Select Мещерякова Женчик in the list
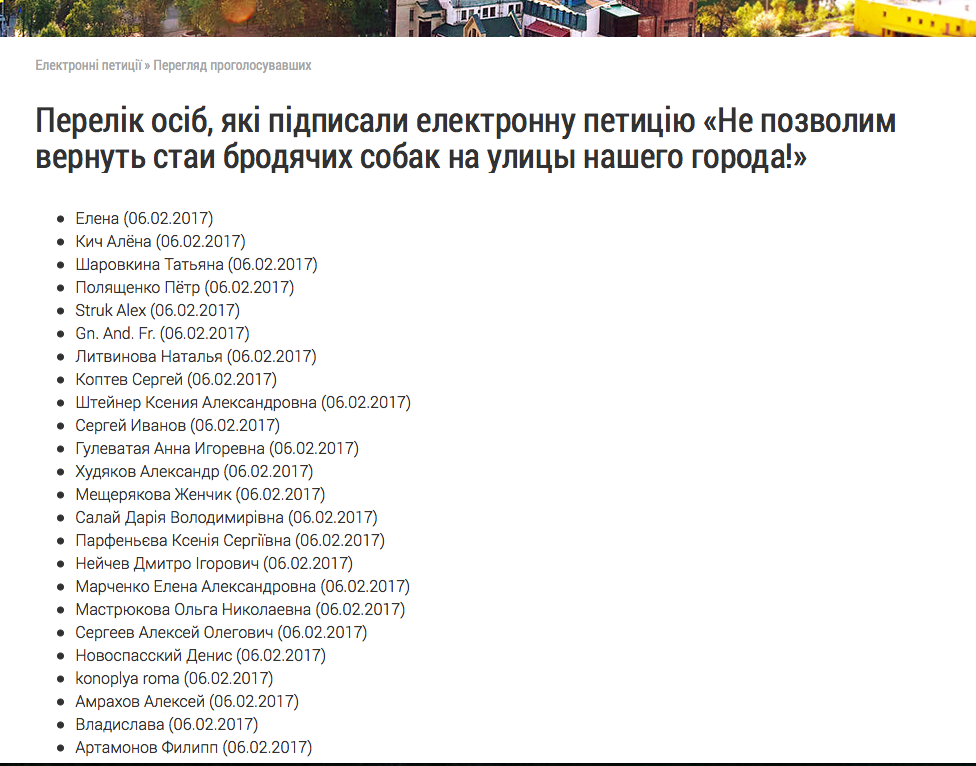The image size is (976, 766). (200, 494)
